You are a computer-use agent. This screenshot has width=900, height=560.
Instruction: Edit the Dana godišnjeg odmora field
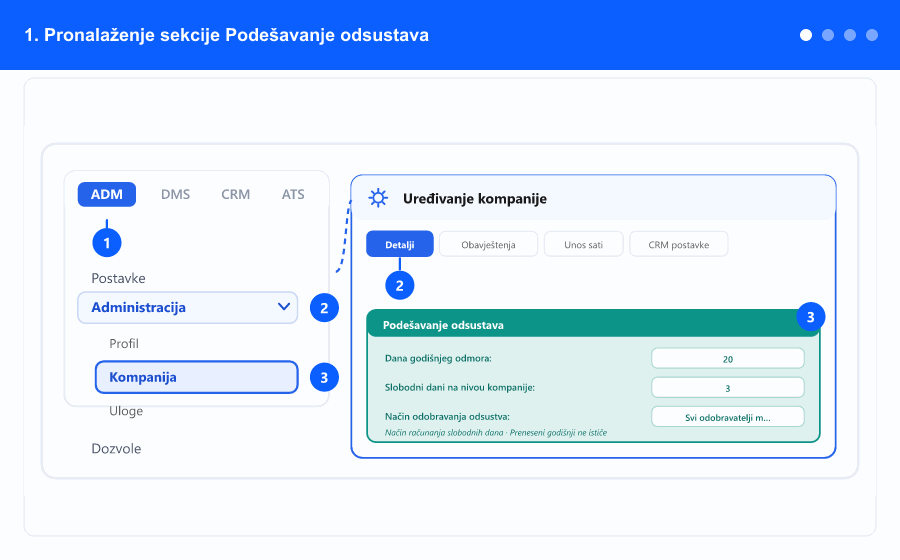pos(727,359)
